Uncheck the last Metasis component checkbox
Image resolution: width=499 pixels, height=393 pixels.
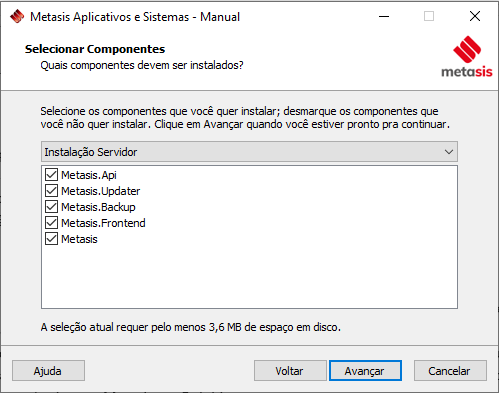pos(51,239)
